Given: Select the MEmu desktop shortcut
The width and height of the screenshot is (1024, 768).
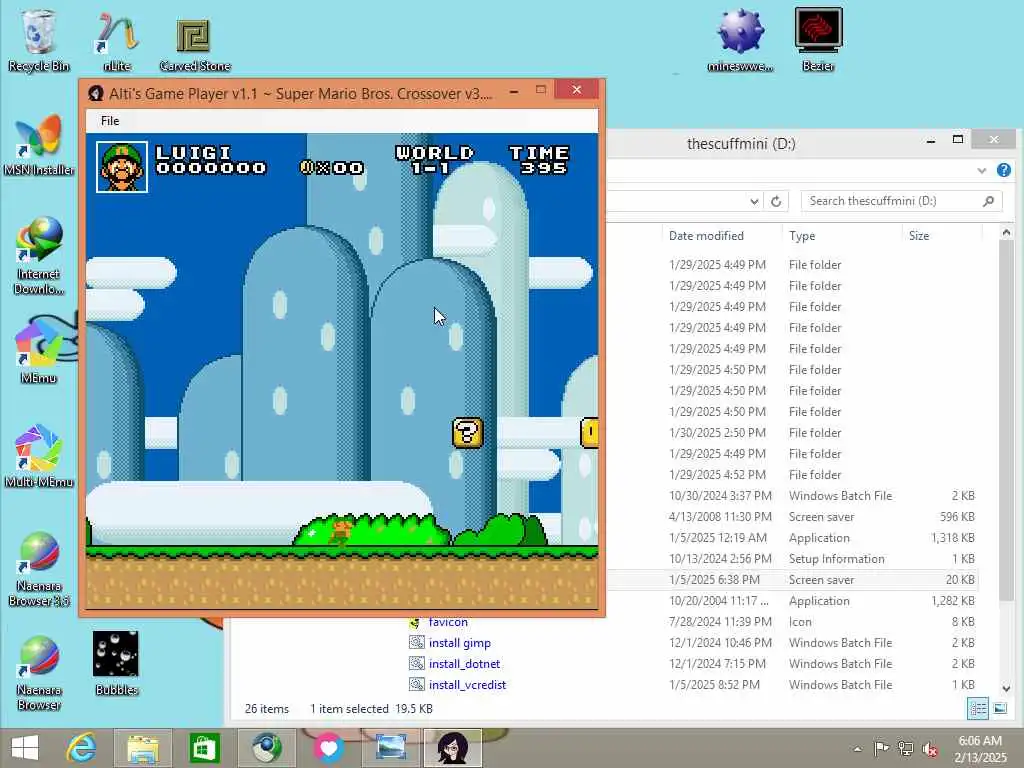Looking at the screenshot, I should tap(38, 351).
